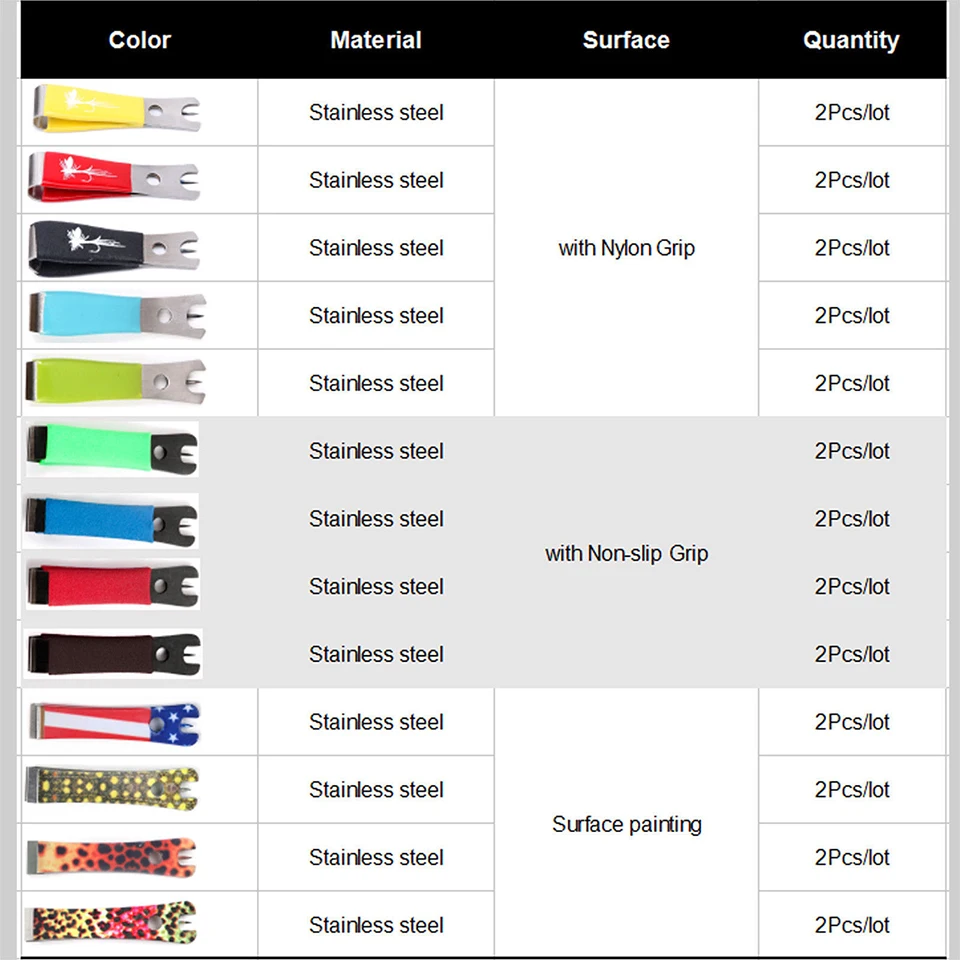This screenshot has height=960, width=960.
Task: Click the Color column header
Action: tap(140, 40)
